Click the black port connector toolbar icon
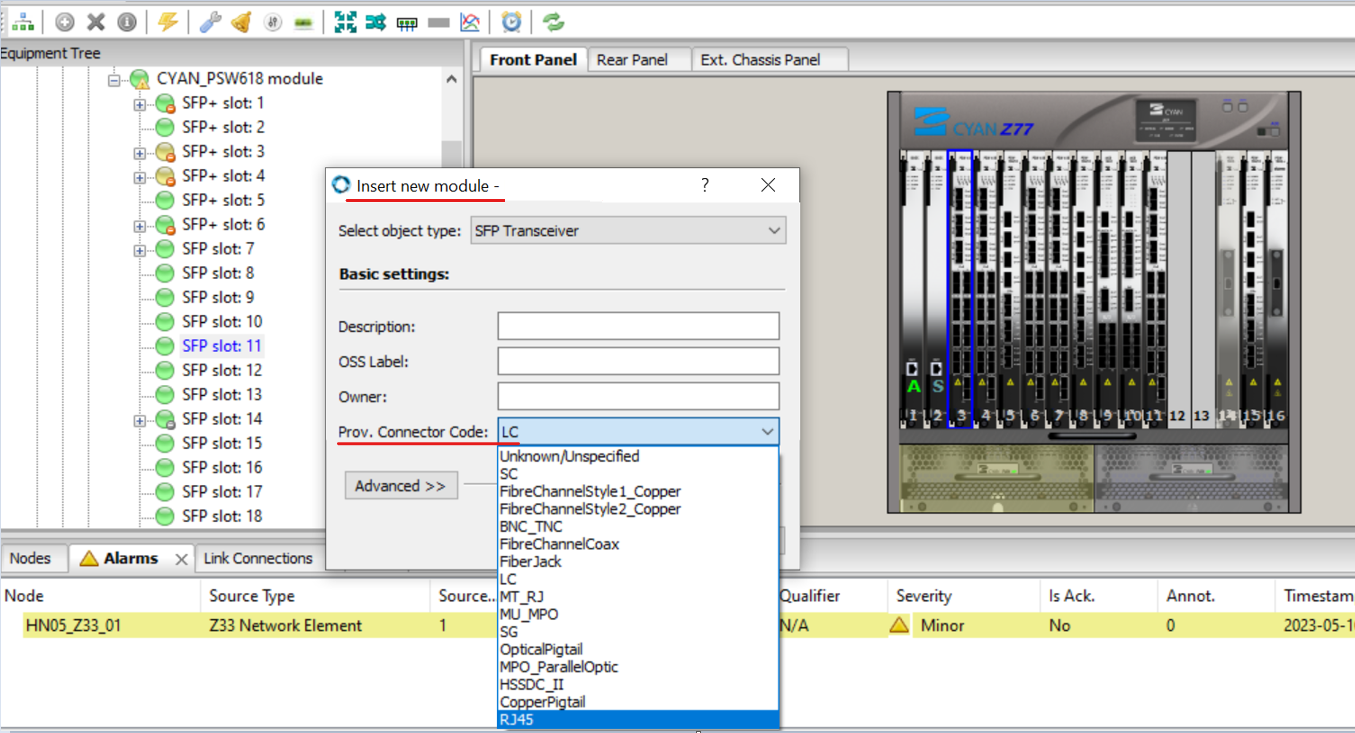Image resolution: width=1355 pixels, height=733 pixels. point(407,22)
